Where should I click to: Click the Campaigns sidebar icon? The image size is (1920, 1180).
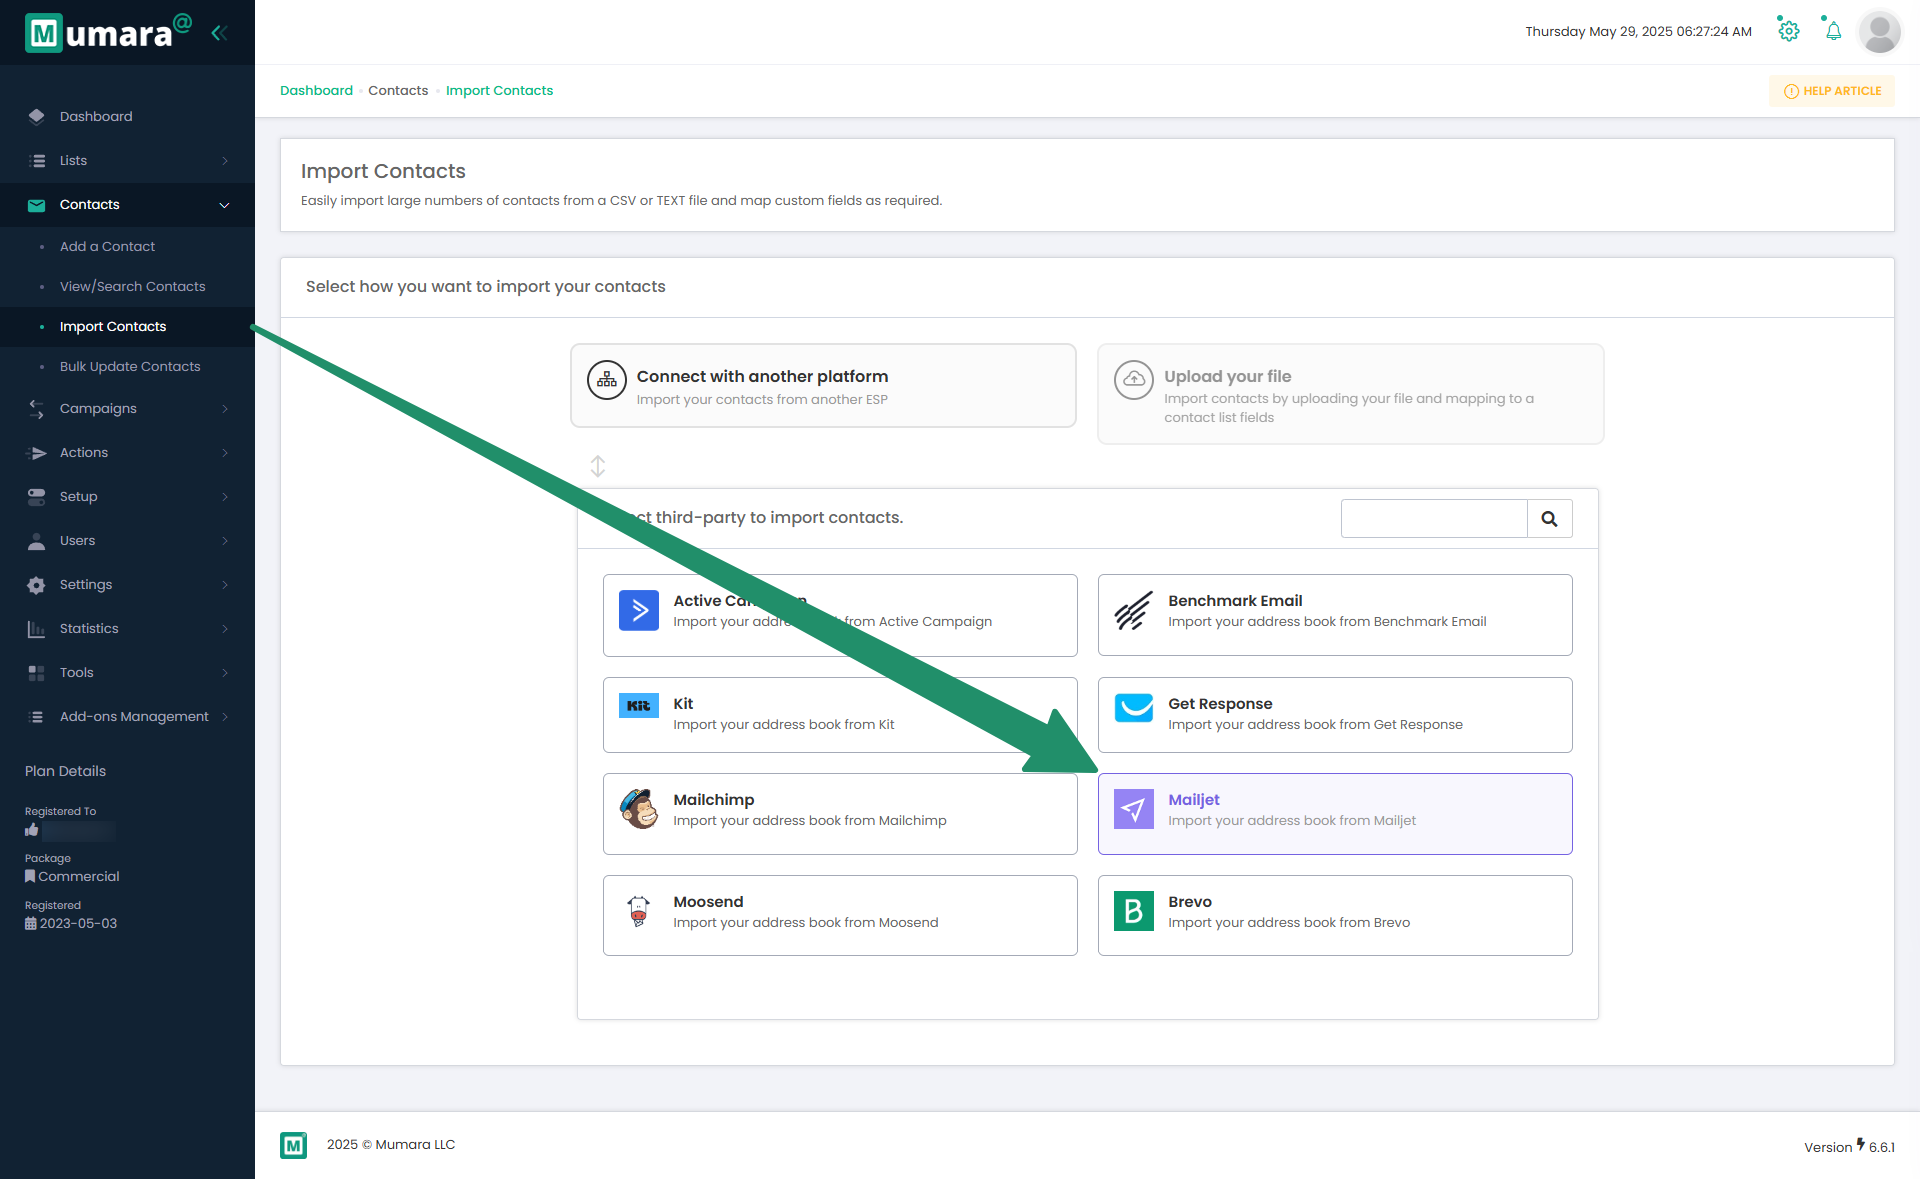(x=37, y=408)
